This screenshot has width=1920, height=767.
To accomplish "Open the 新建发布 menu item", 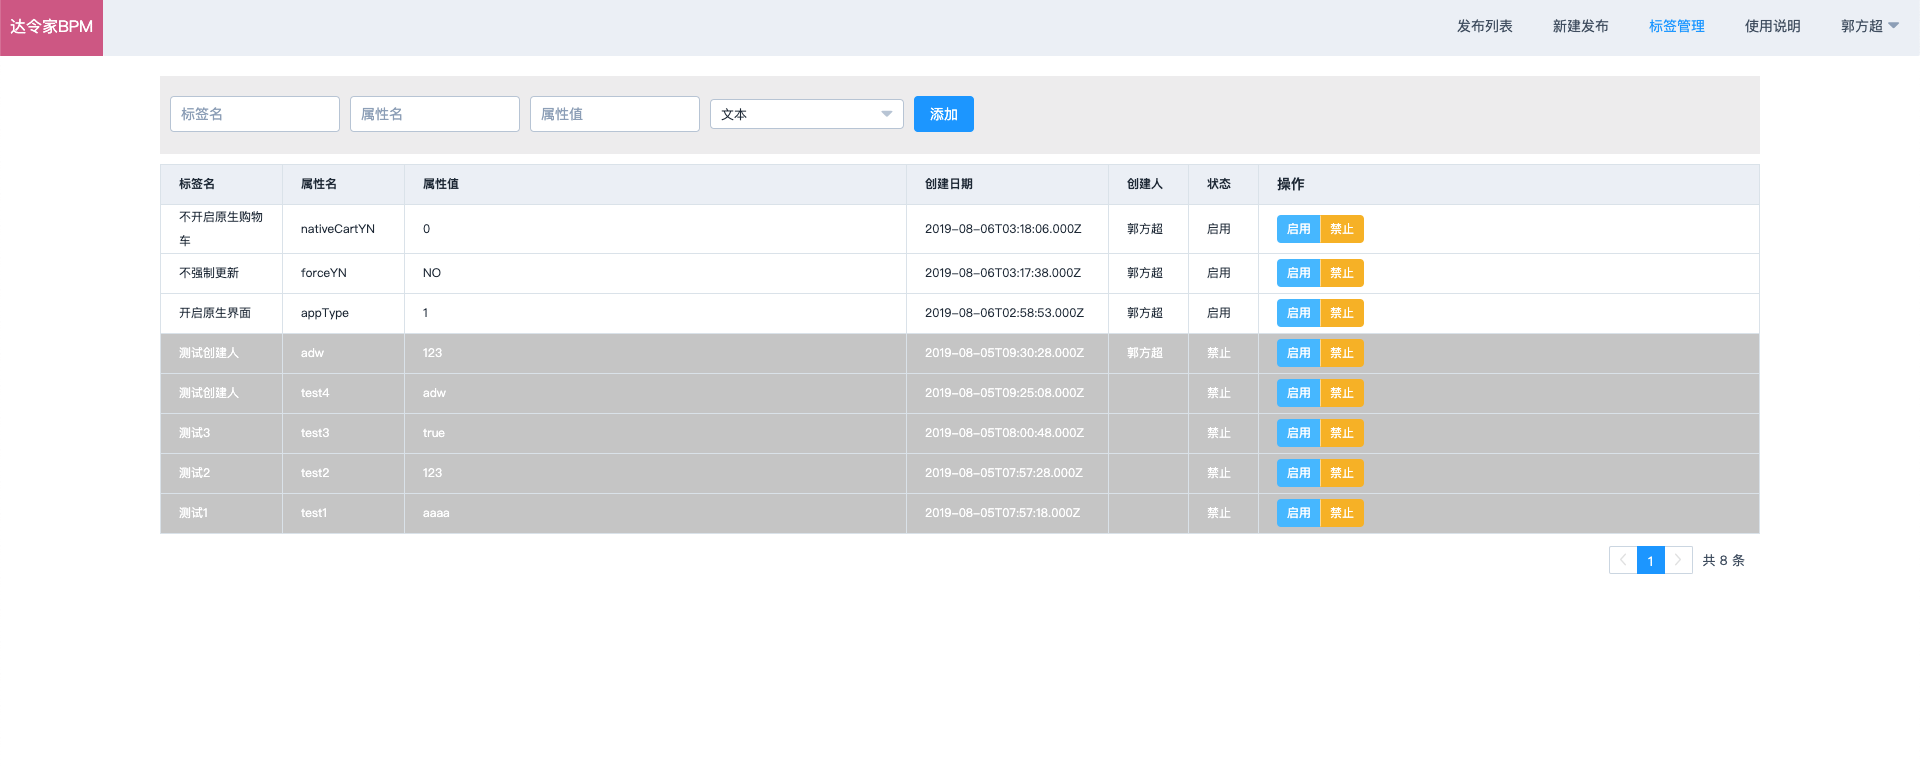I will point(1580,26).
